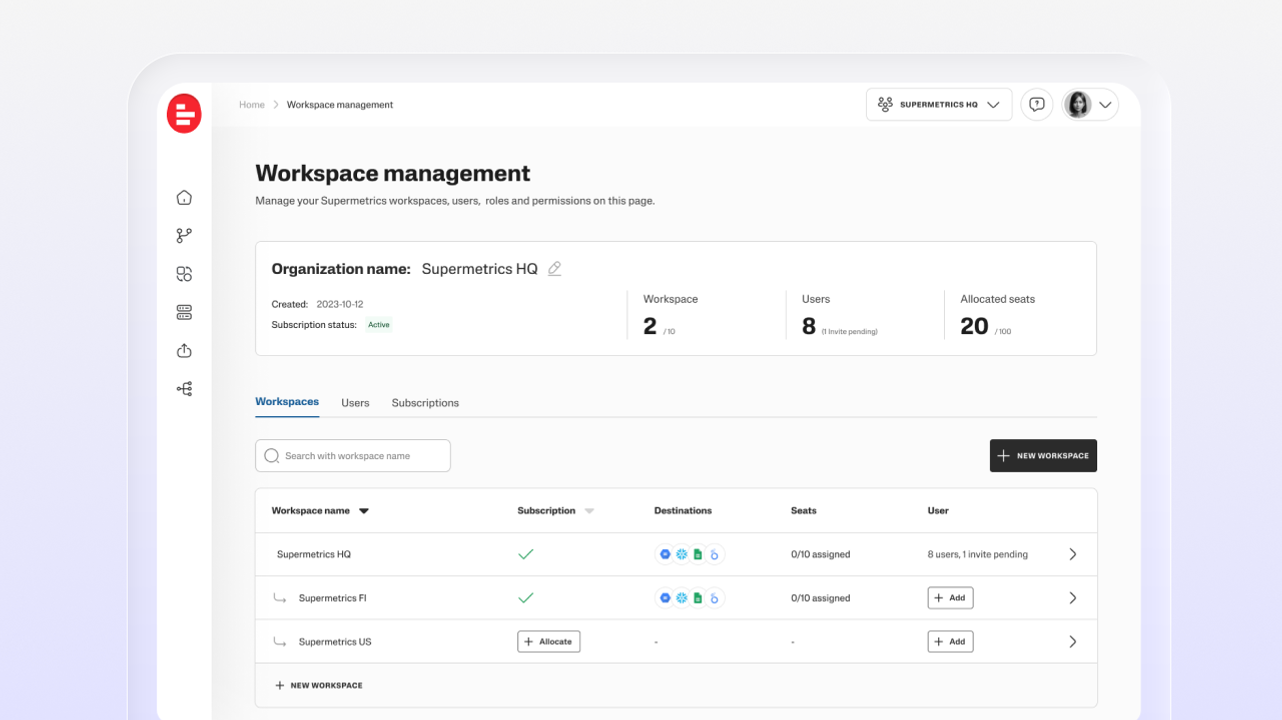Click the upload export sidebar icon

[184, 351]
